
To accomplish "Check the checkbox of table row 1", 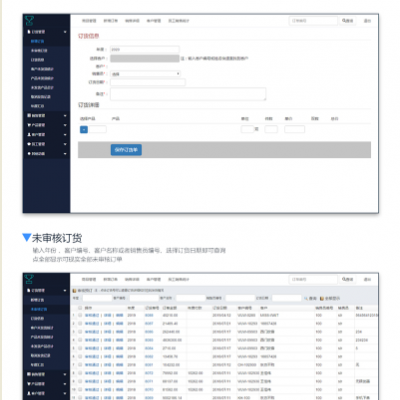I will tap(80, 315).
